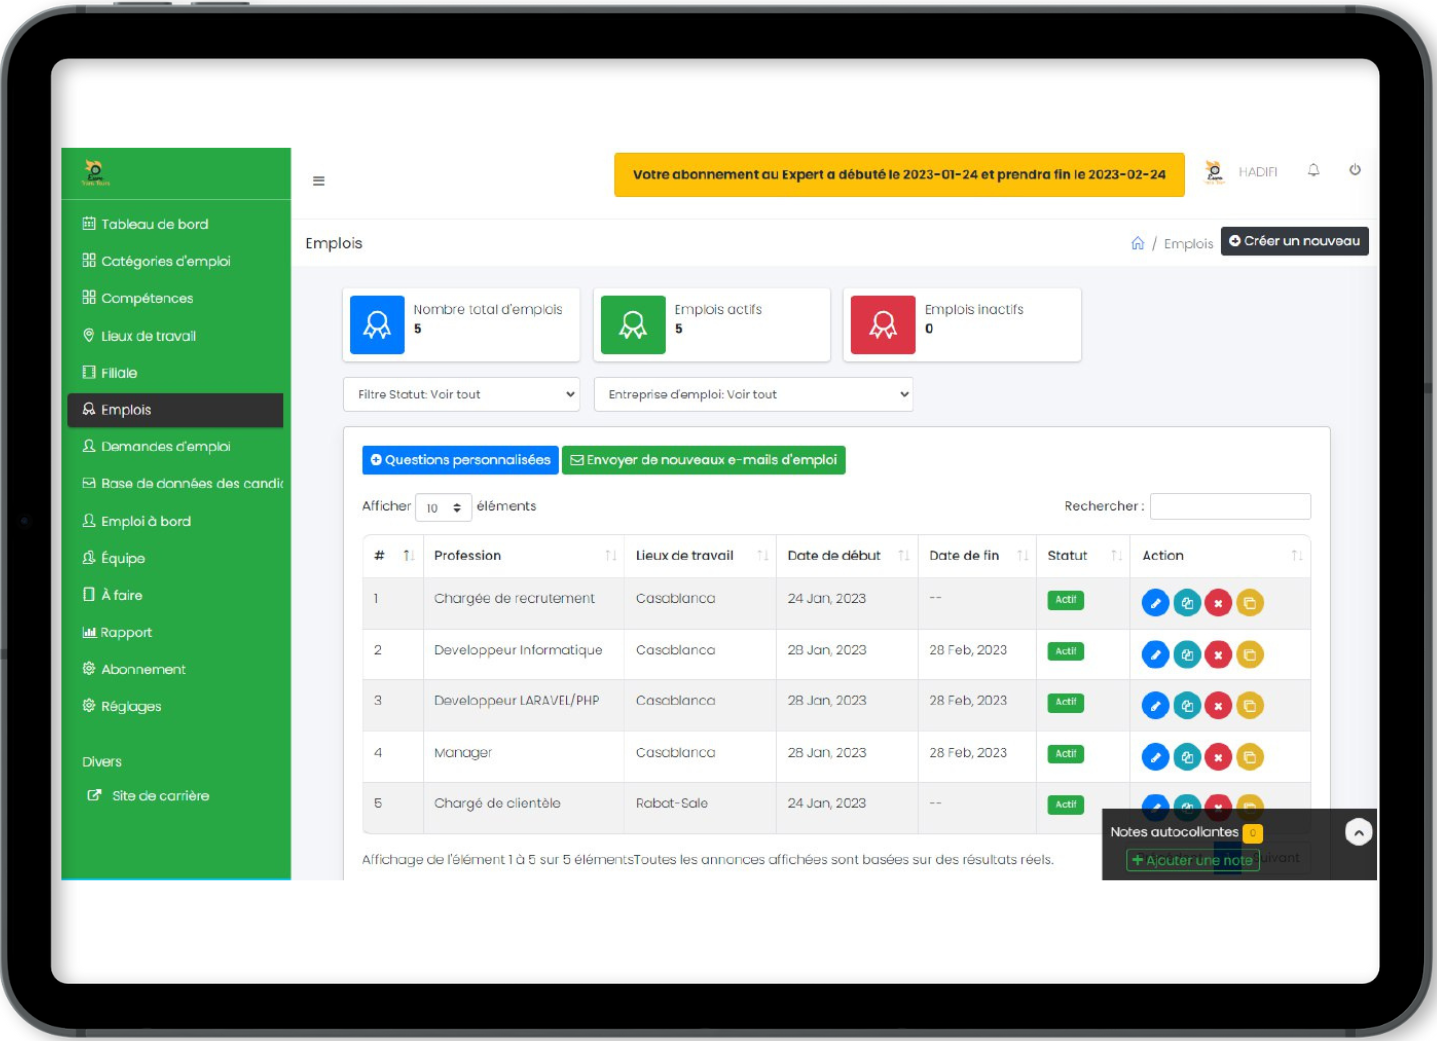
Task: Change the number of displayed elements selector
Action: 443,508
